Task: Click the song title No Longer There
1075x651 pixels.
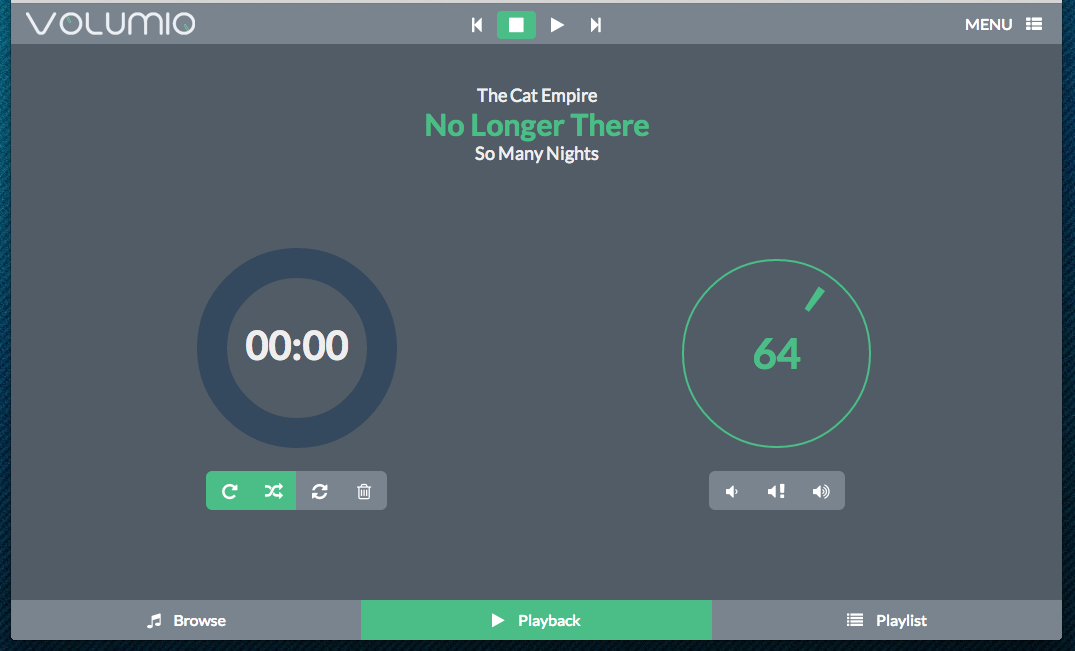Action: 537,125
